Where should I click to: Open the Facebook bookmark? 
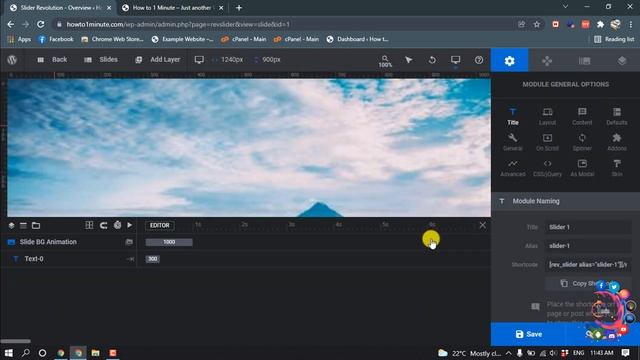pyautogui.click(x=56, y=39)
